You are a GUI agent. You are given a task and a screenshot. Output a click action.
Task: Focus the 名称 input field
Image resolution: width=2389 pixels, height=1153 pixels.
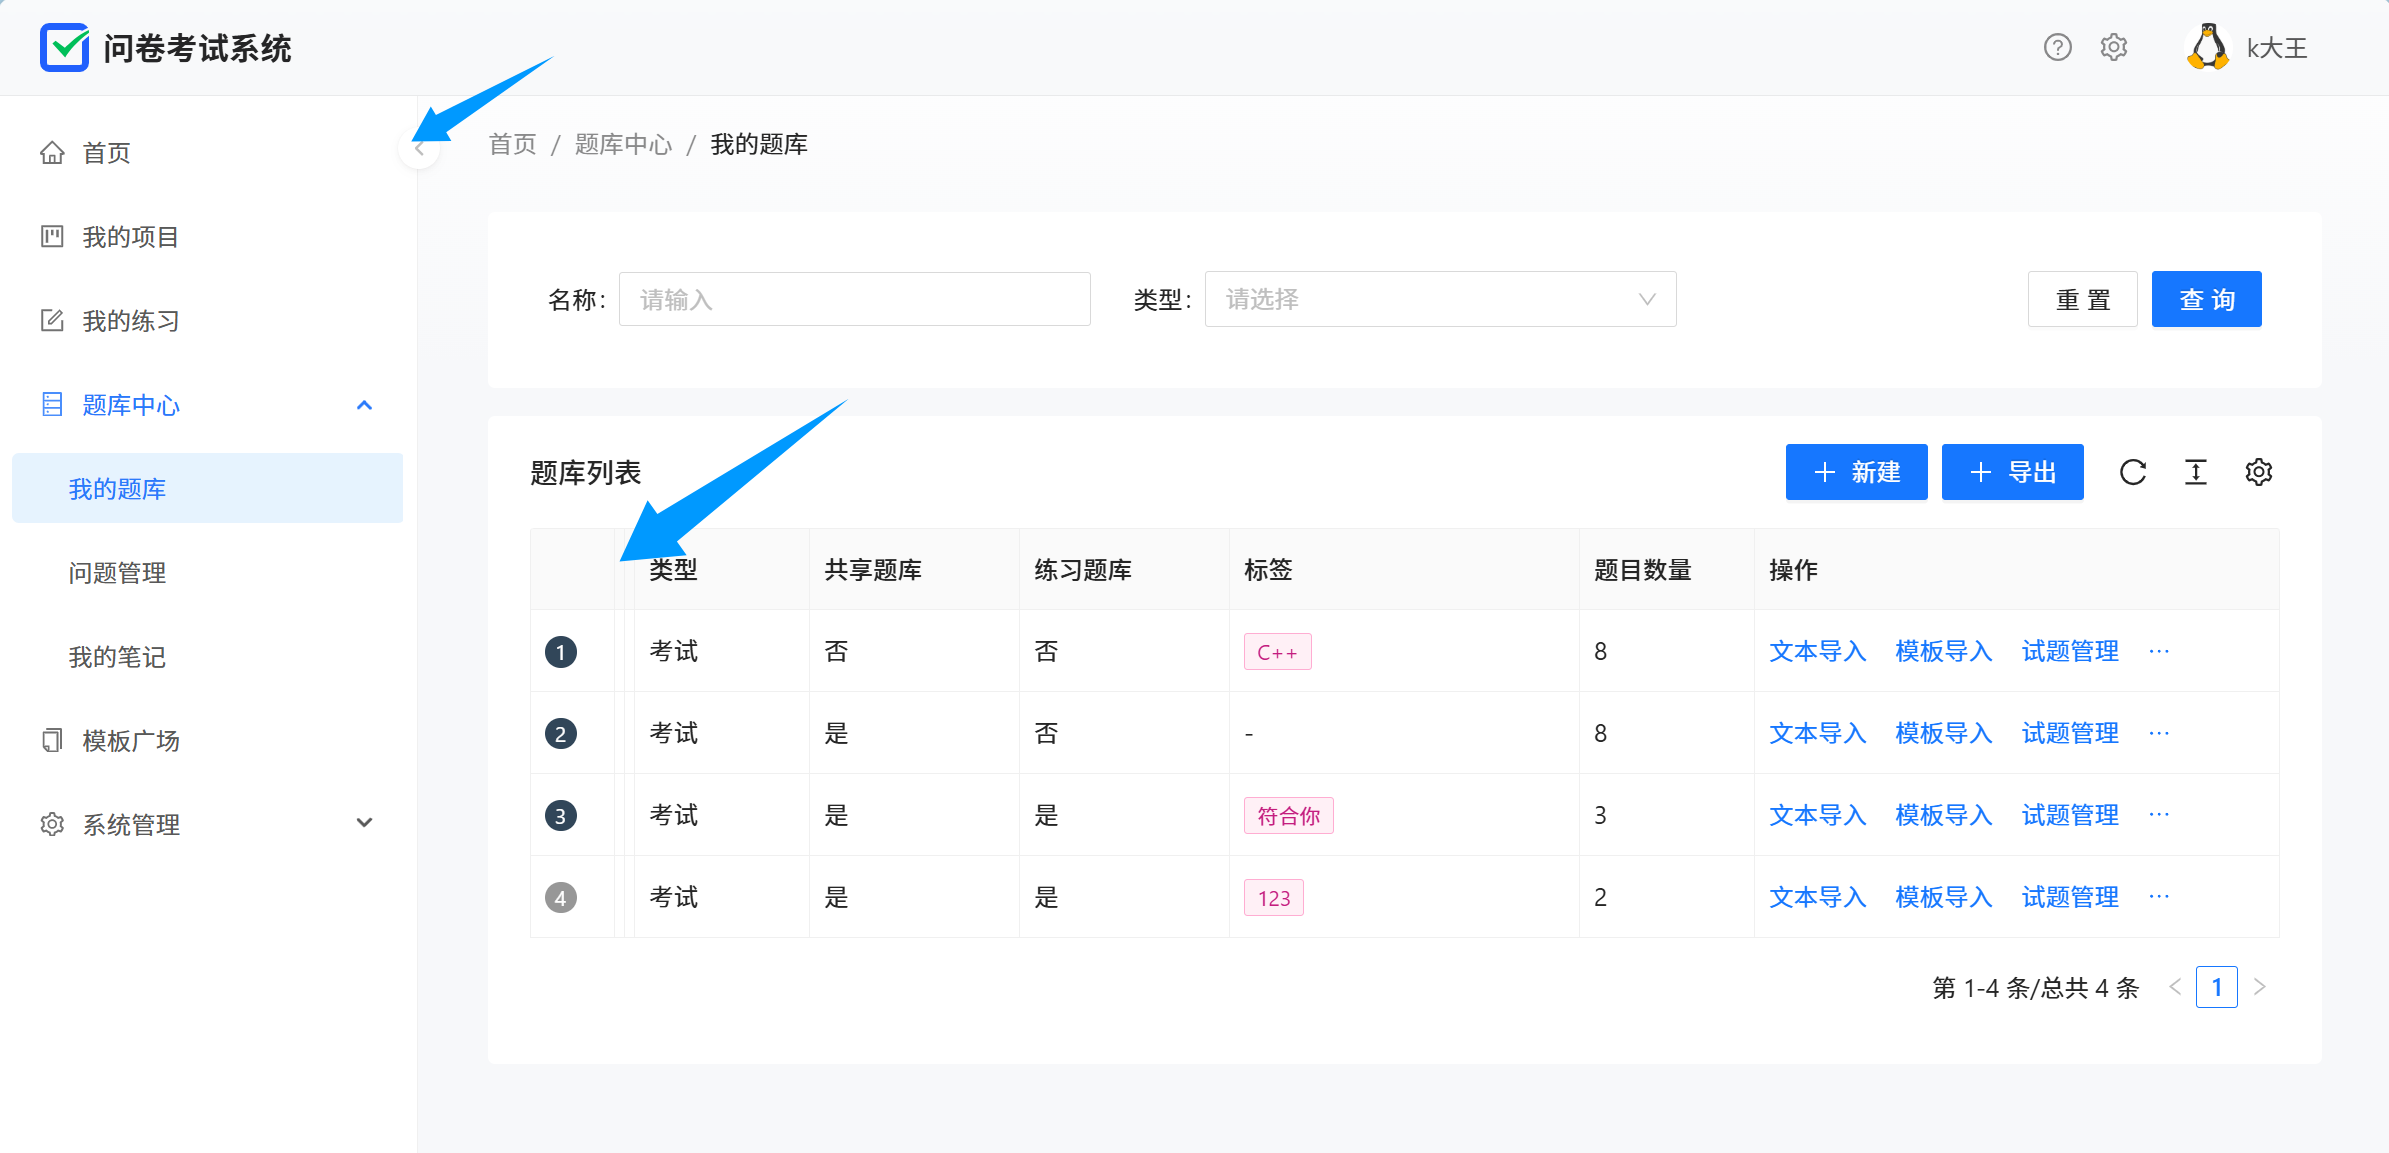853,299
